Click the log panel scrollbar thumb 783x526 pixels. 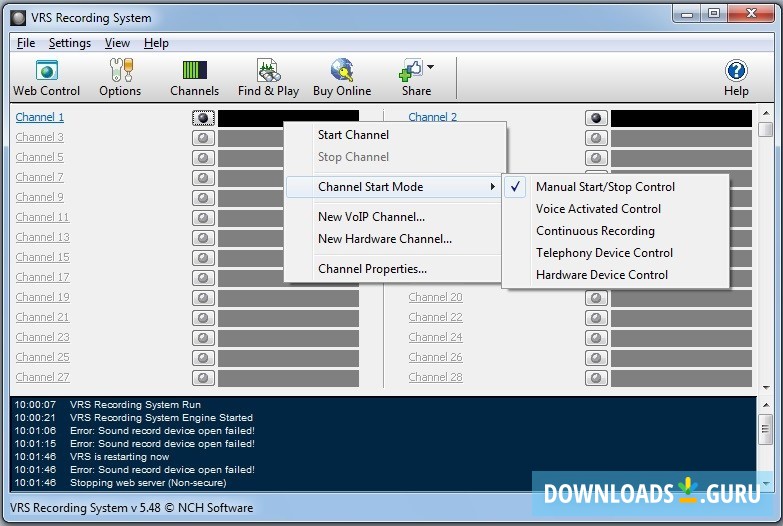(x=766, y=429)
